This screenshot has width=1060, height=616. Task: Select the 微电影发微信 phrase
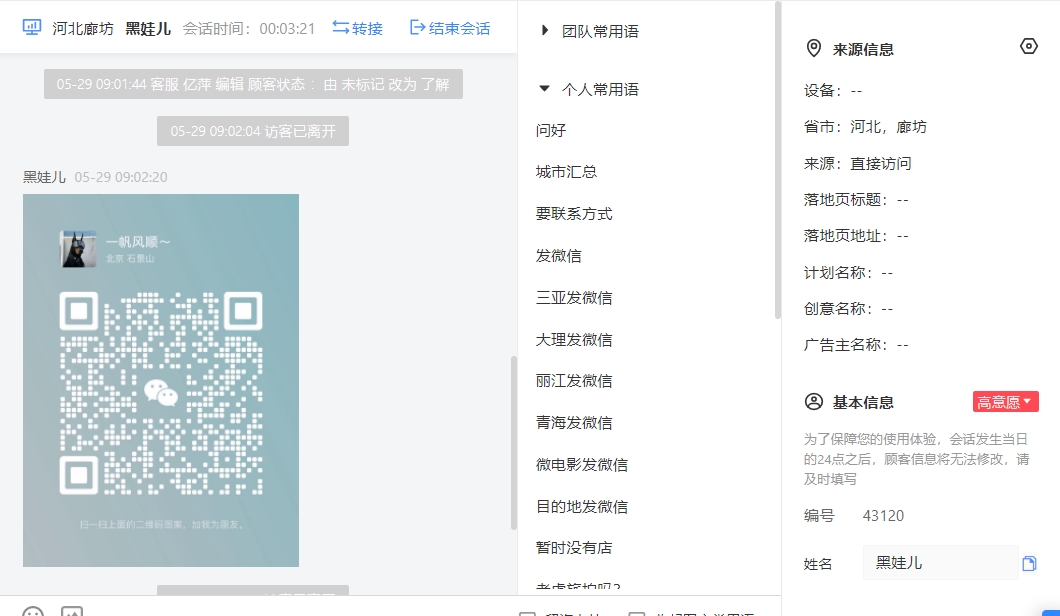click(x=582, y=465)
